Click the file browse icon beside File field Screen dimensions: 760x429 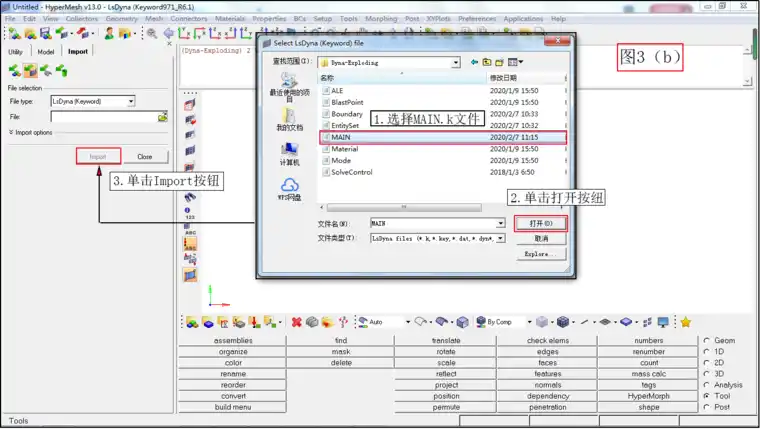pyautogui.click(x=162, y=116)
